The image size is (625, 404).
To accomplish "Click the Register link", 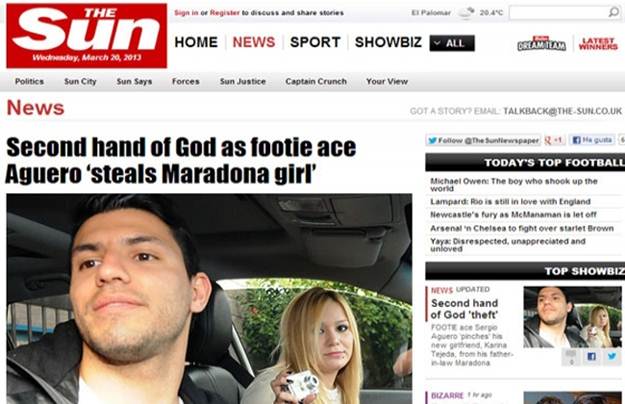I will 225,13.
